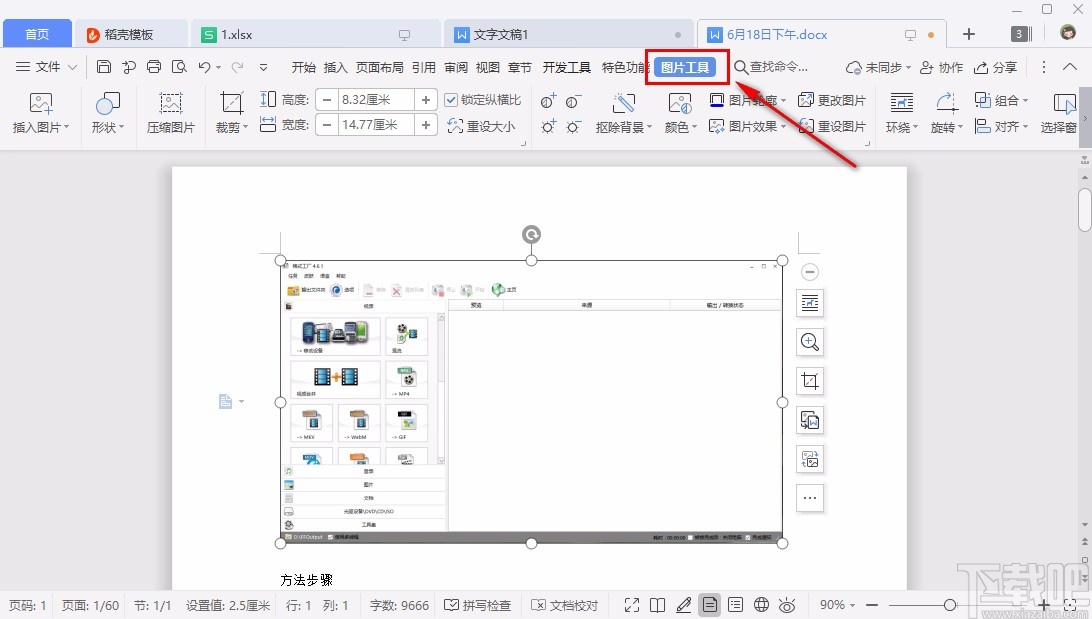Expand the 环绕 (Wrap) dropdown
Image resolution: width=1092 pixels, height=619 pixels.
pyautogui.click(x=900, y=113)
